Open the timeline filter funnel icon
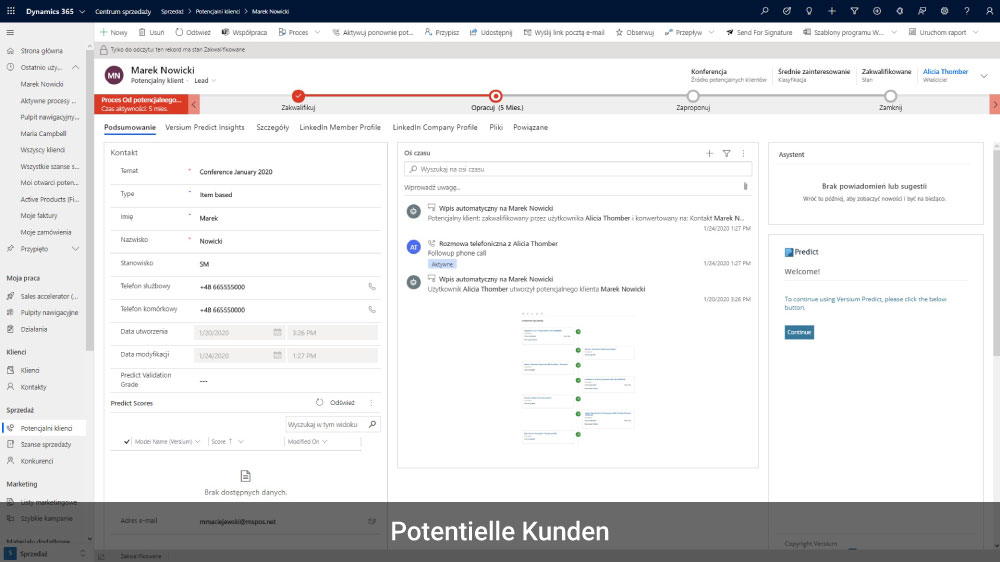1000x562 pixels. coord(726,153)
